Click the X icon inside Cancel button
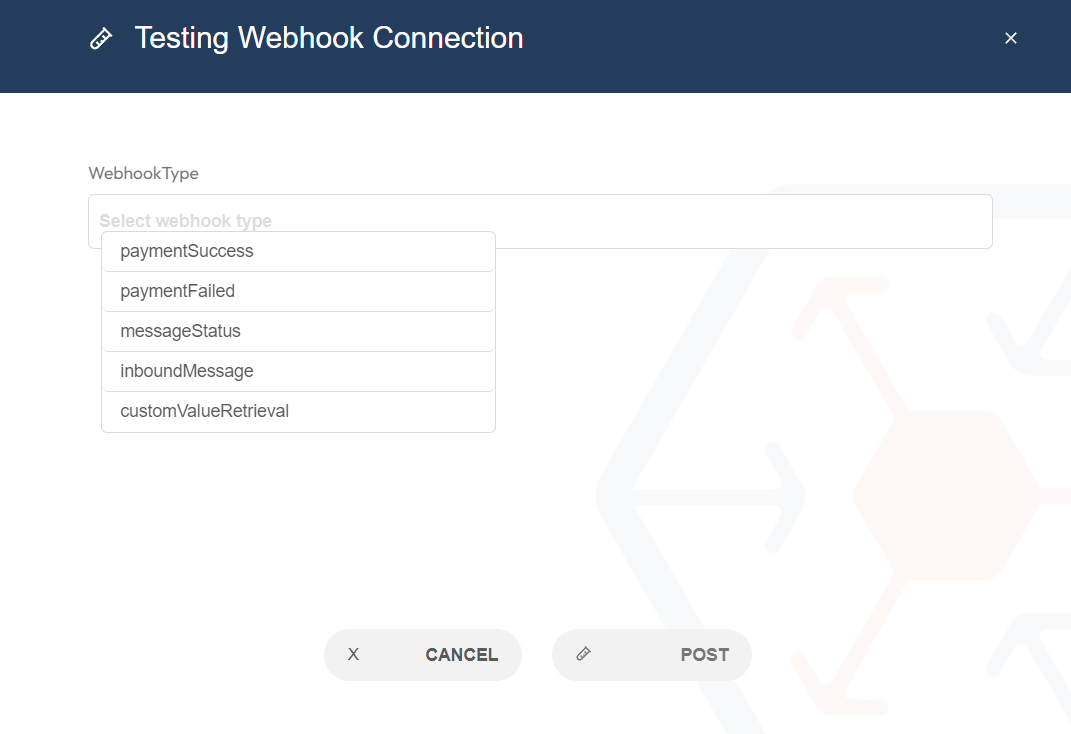 [353, 654]
